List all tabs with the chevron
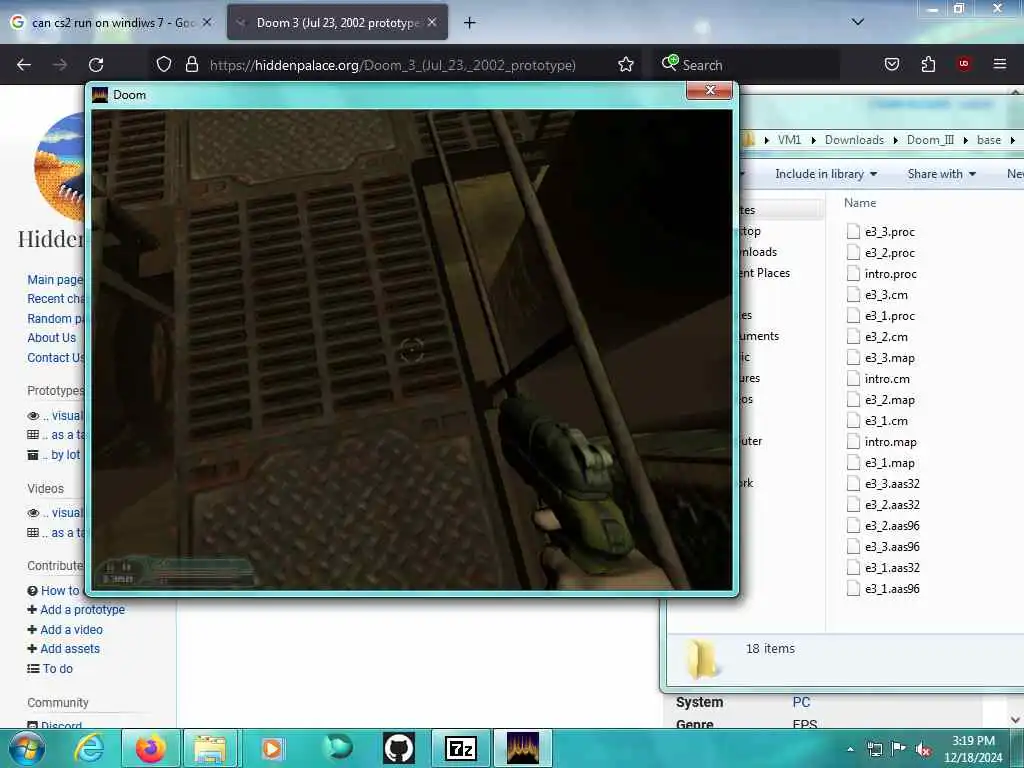Image resolution: width=1024 pixels, height=768 pixels. [x=857, y=22]
